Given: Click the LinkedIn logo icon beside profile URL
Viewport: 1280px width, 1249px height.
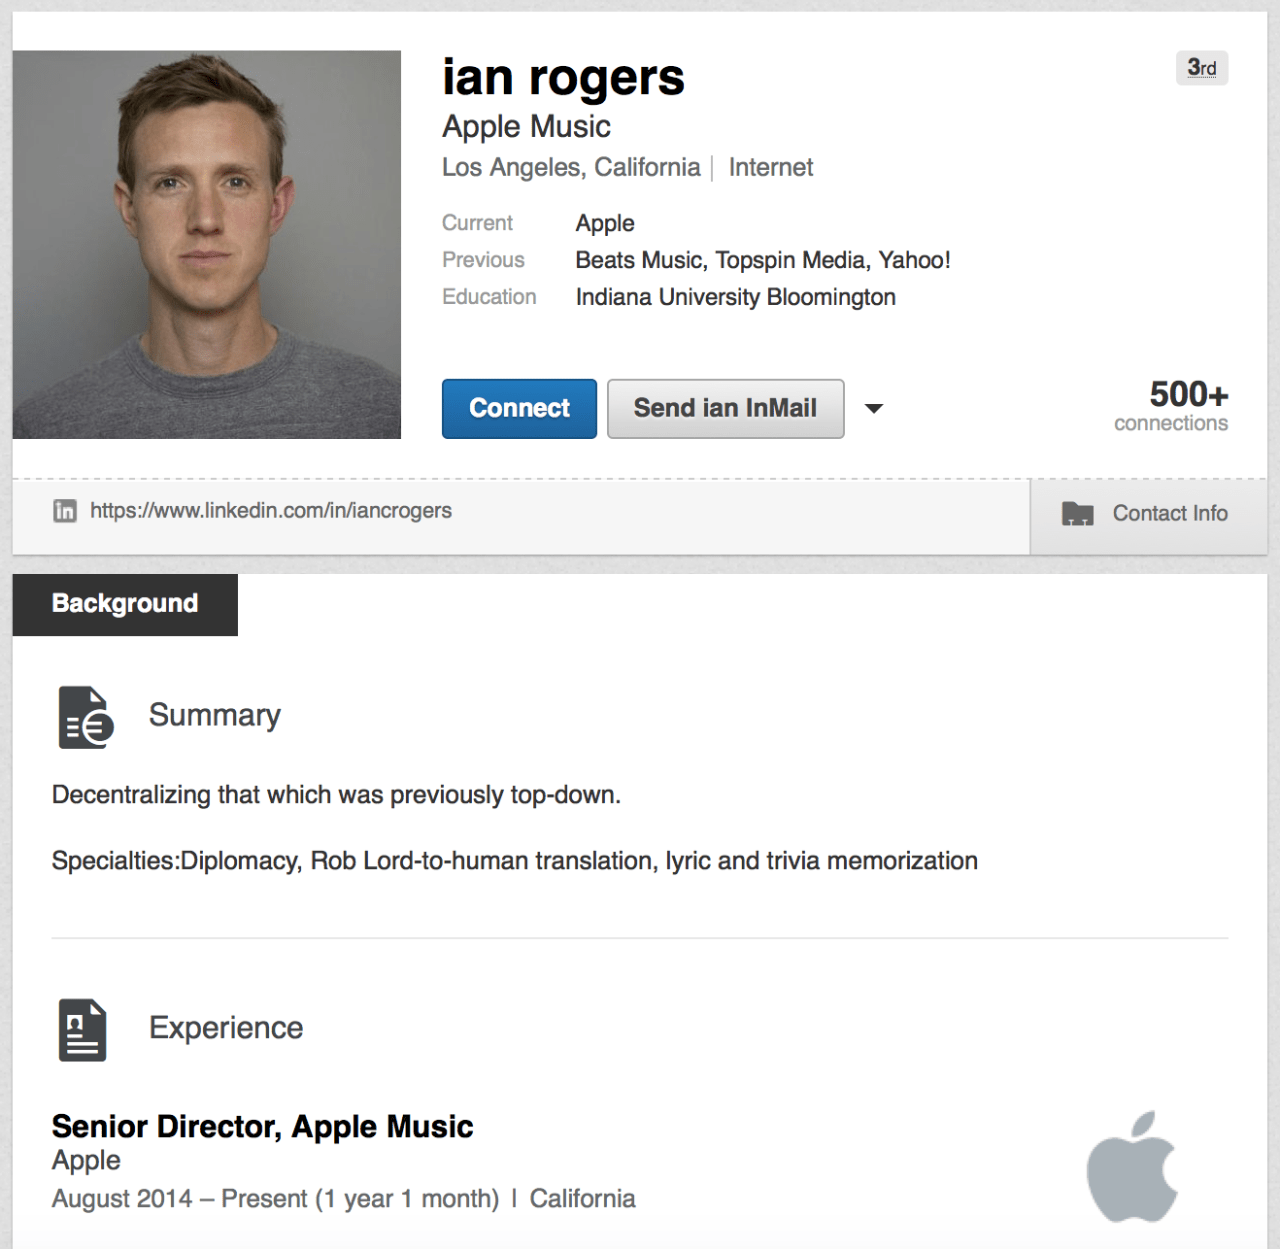Looking at the screenshot, I should (x=65, y=511).
